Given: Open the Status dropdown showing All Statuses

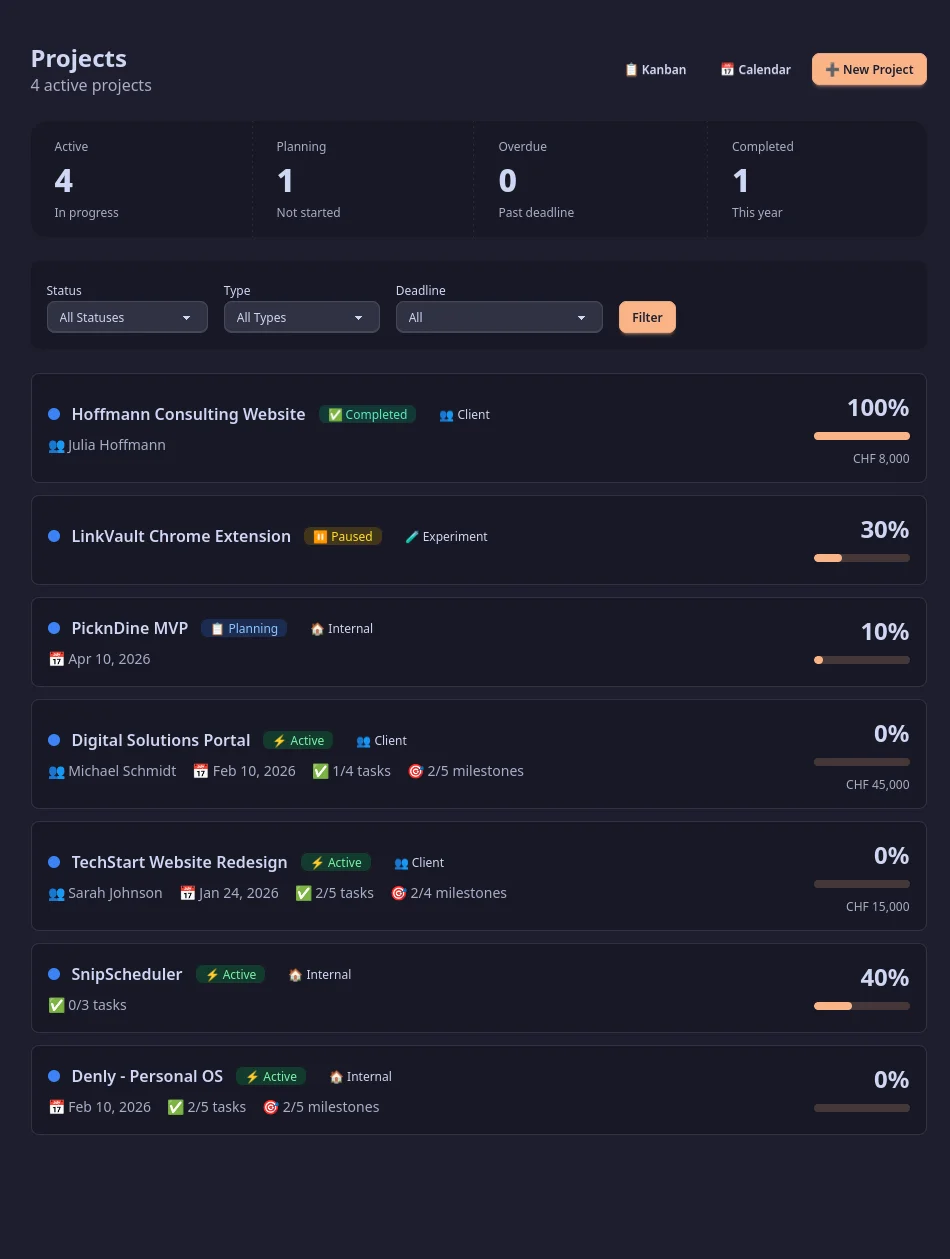Looking at the screenshot, I should (x=127, y=317).
